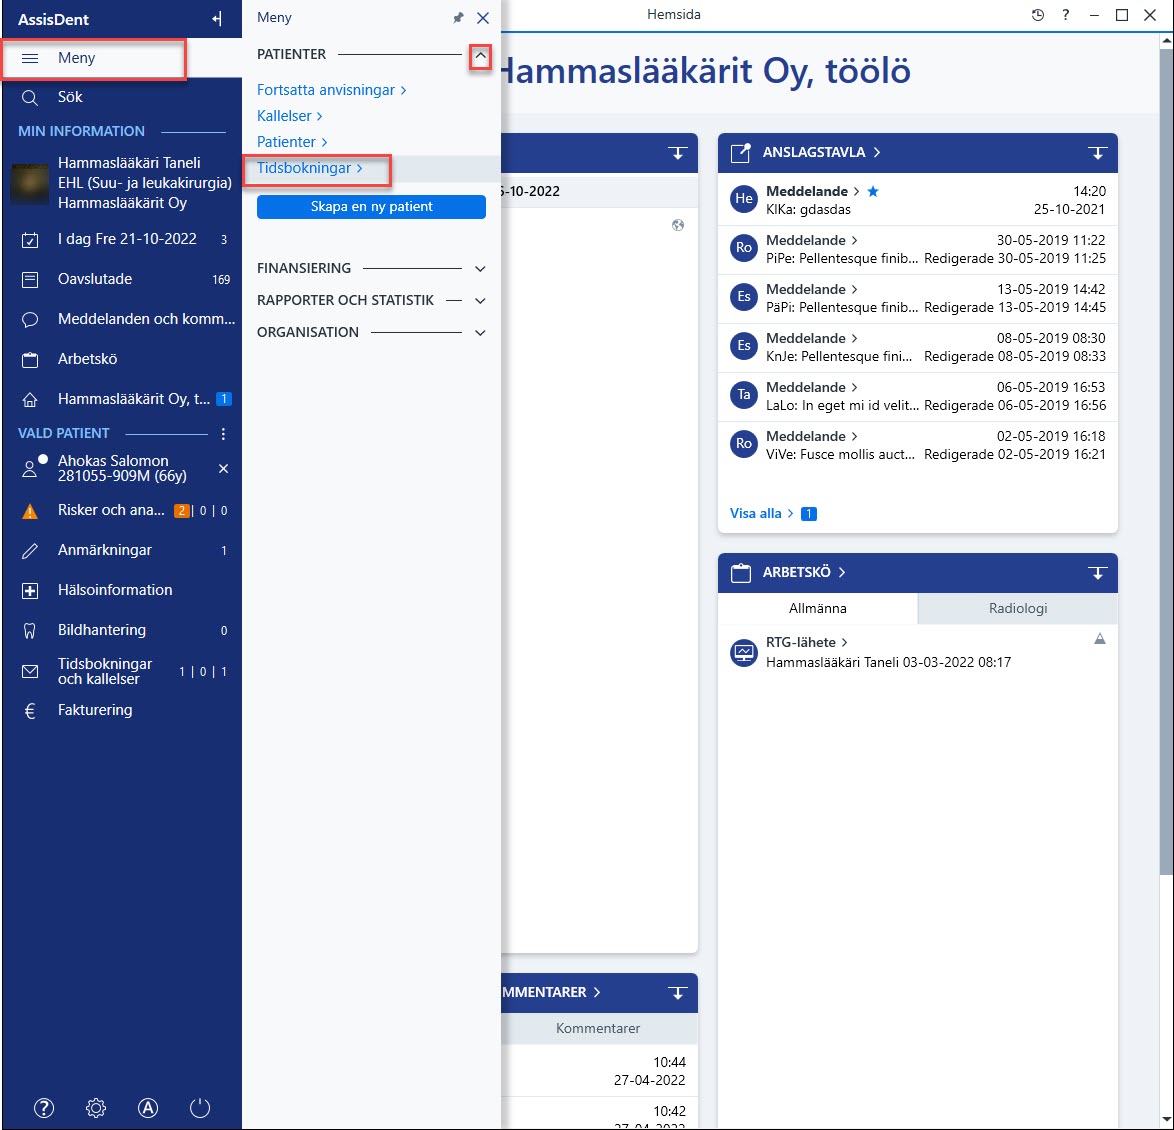Image resolution: width=1174 pixels, height=1130 pixels.
Task: Open Hälsoinformation
Action: click(121, 590)
